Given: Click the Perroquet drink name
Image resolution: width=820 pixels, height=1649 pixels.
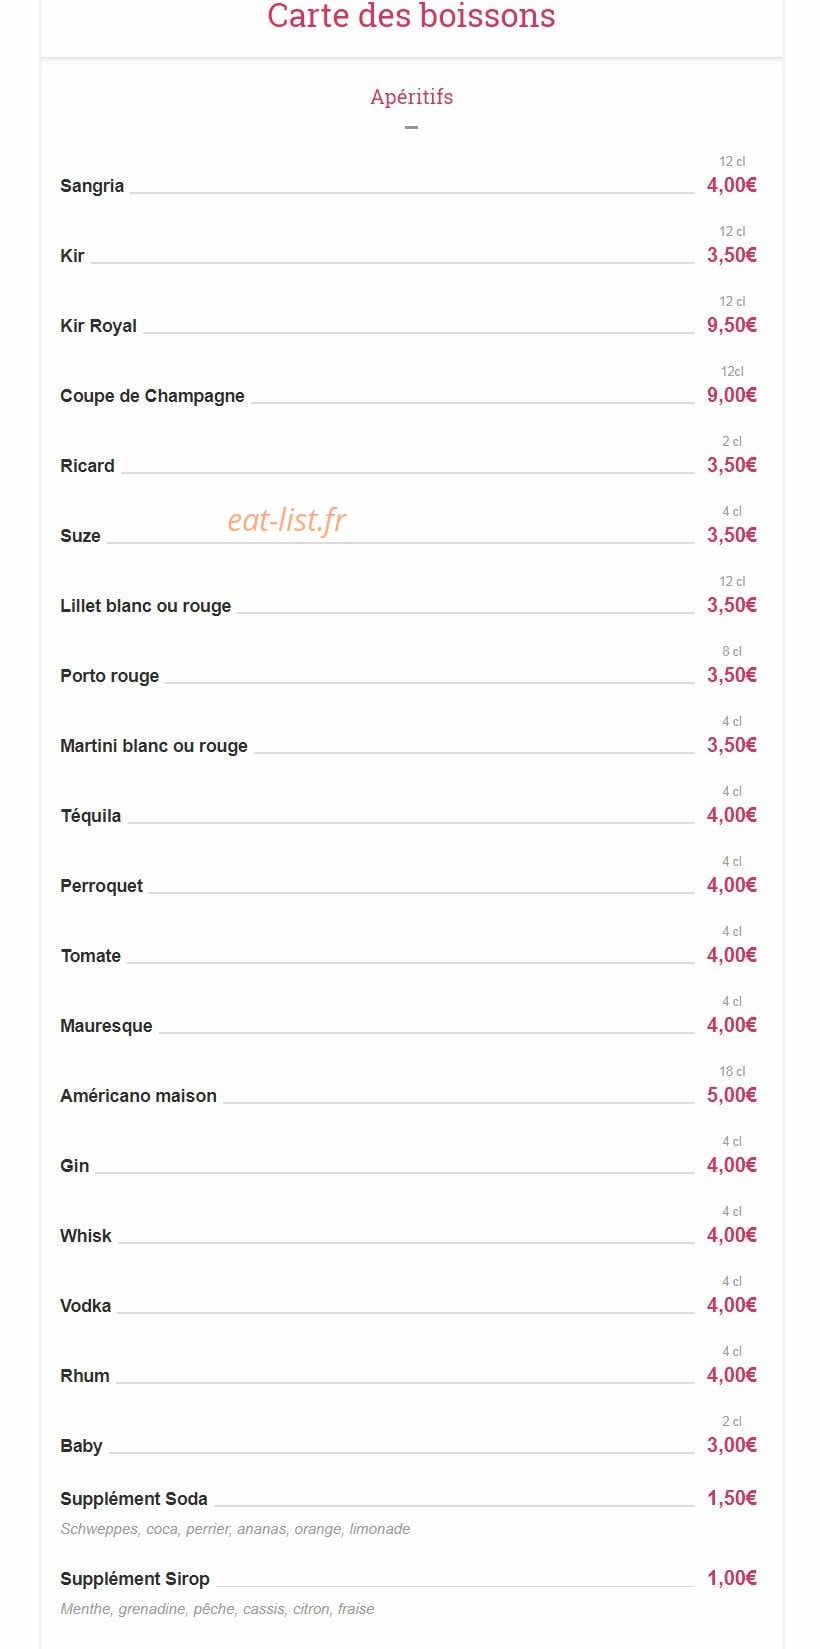Looking at the screenshot, I should coord(101,886).
